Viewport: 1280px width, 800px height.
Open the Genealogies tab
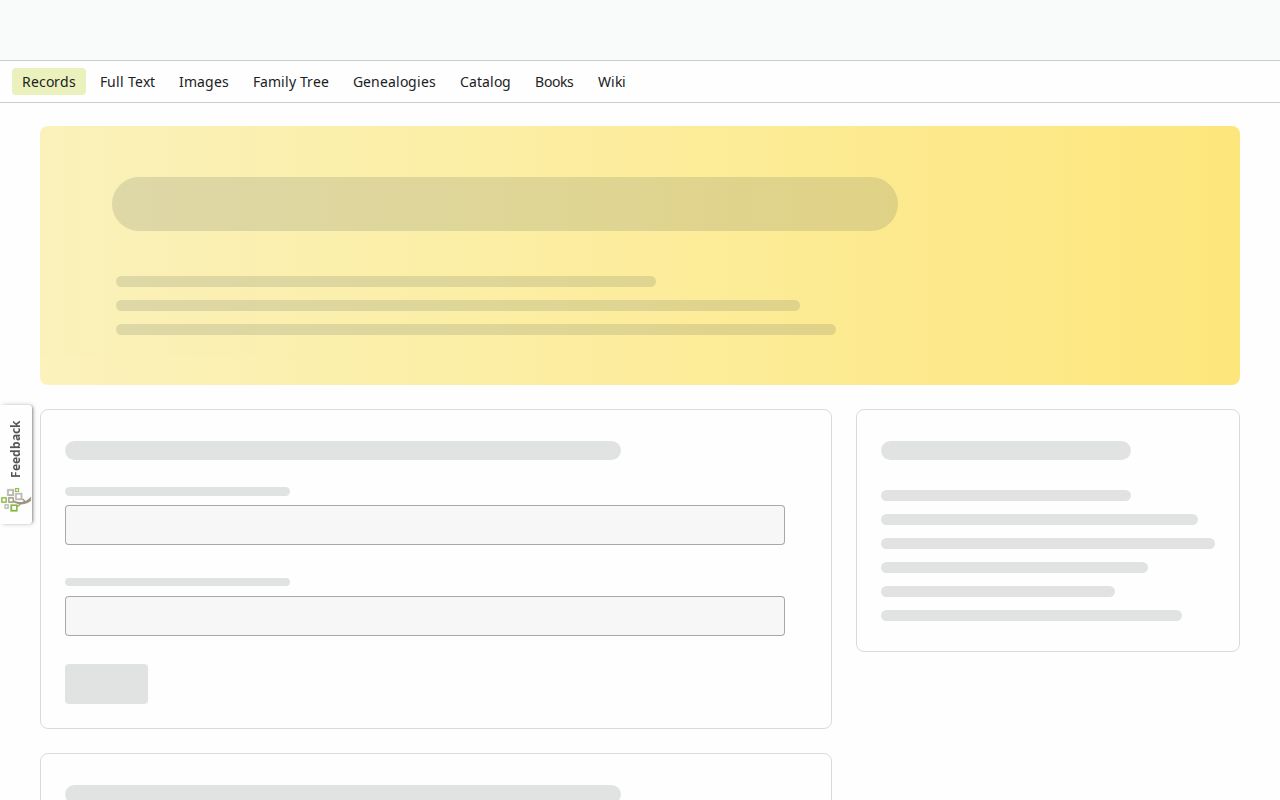click(394, 82)
